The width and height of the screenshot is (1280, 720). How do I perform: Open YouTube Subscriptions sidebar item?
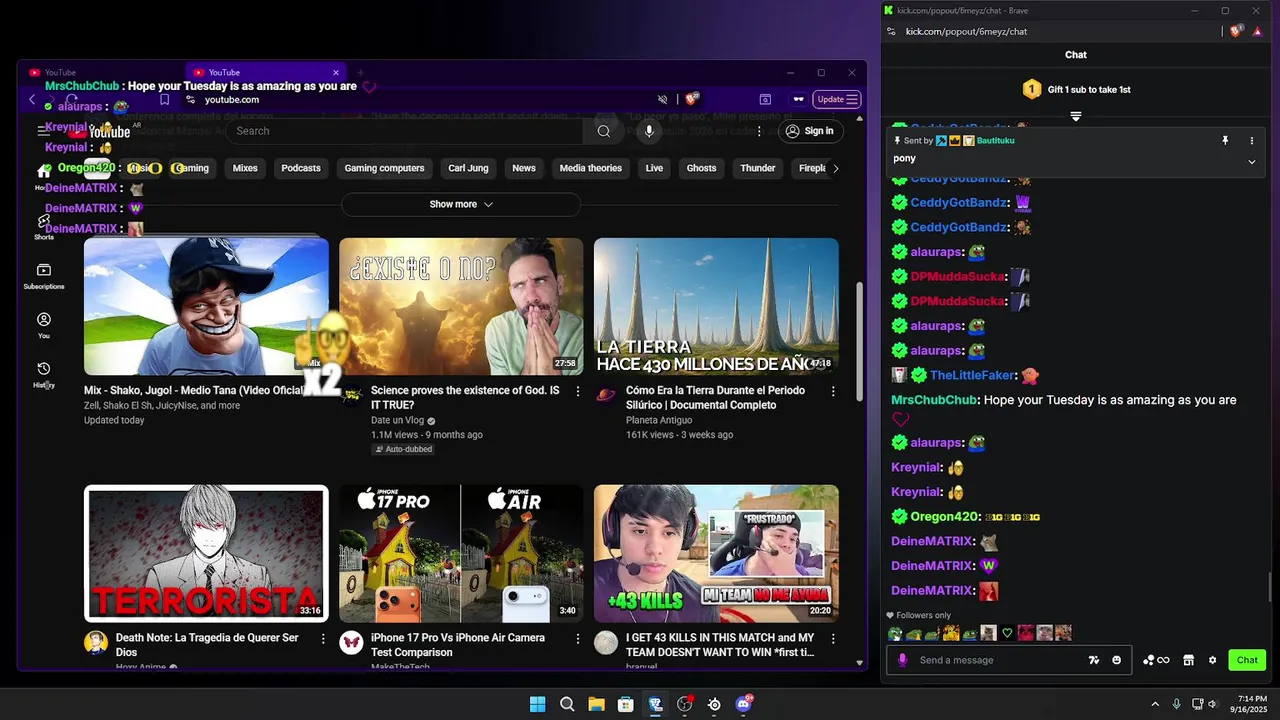pyautogui.click(x=44, y=276)
